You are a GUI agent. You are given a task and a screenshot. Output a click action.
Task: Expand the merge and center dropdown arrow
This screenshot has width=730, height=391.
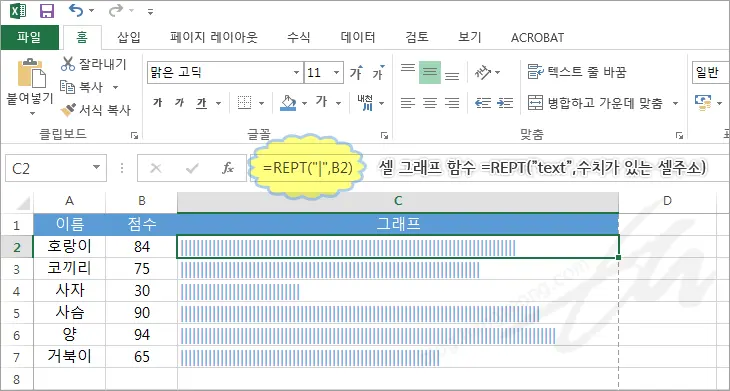point(675,103)
